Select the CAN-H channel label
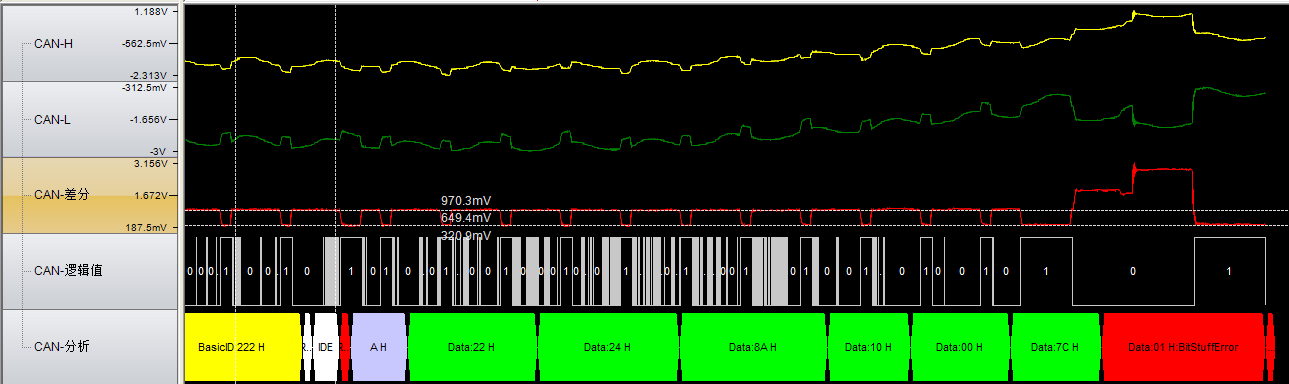This screenshot has height=384, width=1289. [x=54, y=43]
